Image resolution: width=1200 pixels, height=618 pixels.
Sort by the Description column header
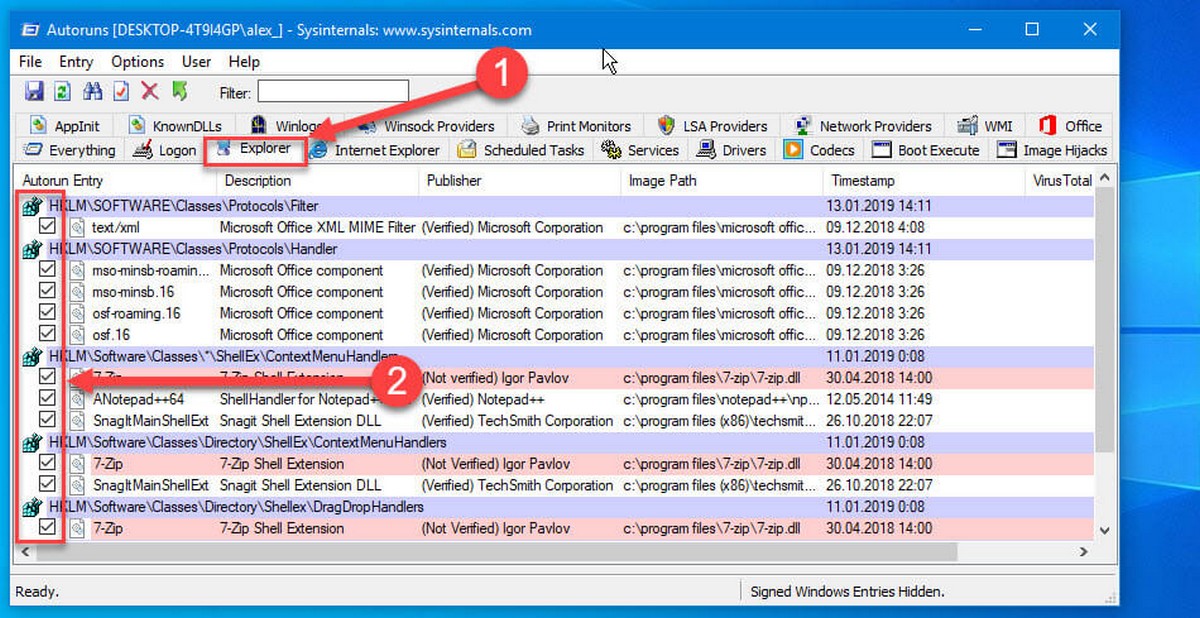pyautogui.click(x=318, y=181)
